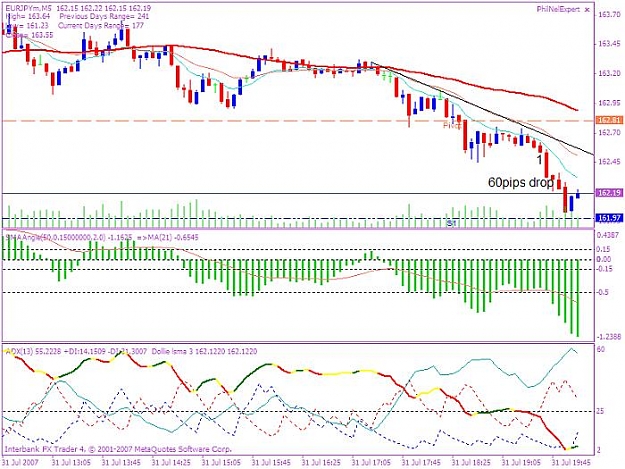Click the 163.45 price scale label
This screenshot has height=469, width=625.
[607, 44]
